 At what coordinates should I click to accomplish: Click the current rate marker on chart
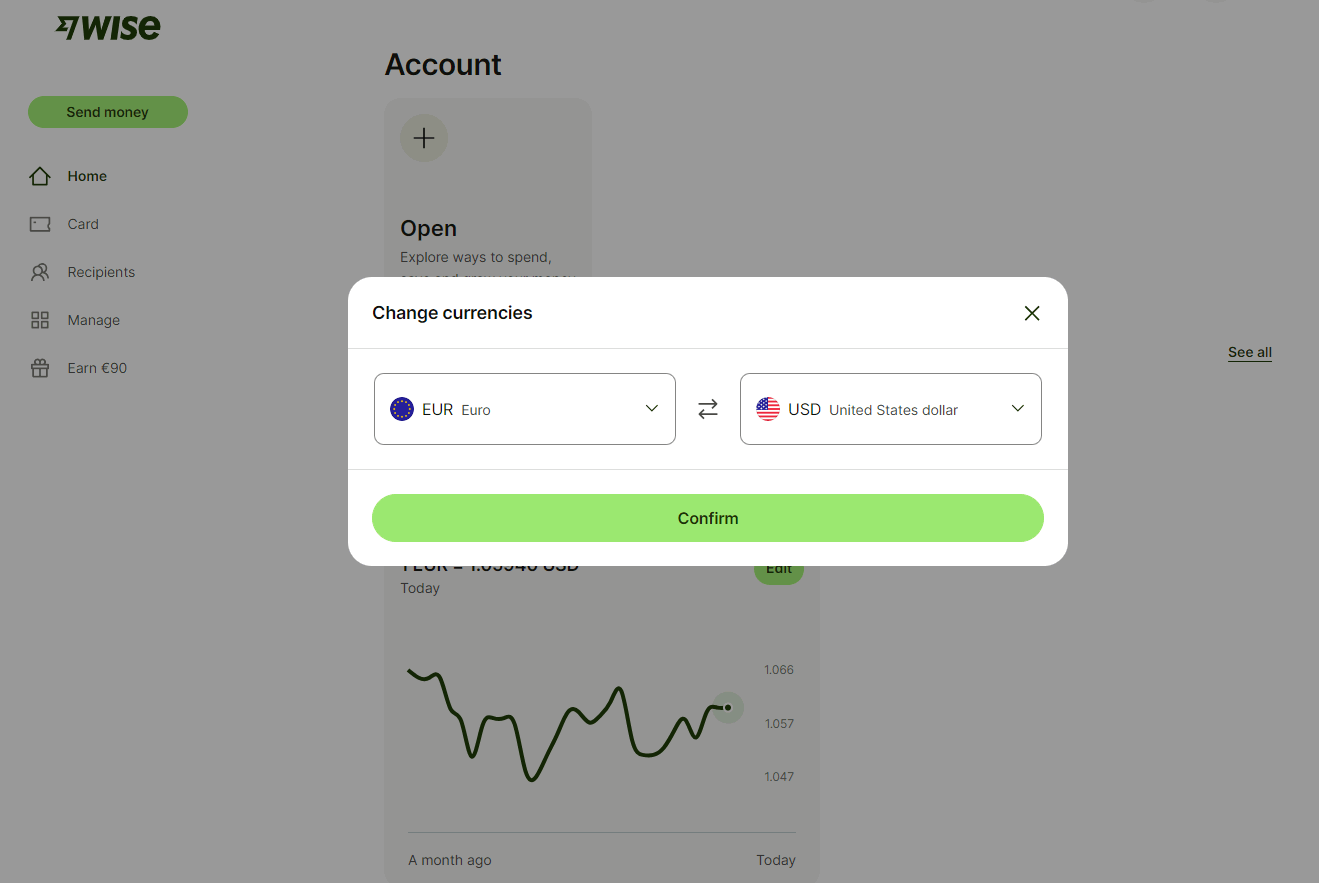click(x=728, y=707)
